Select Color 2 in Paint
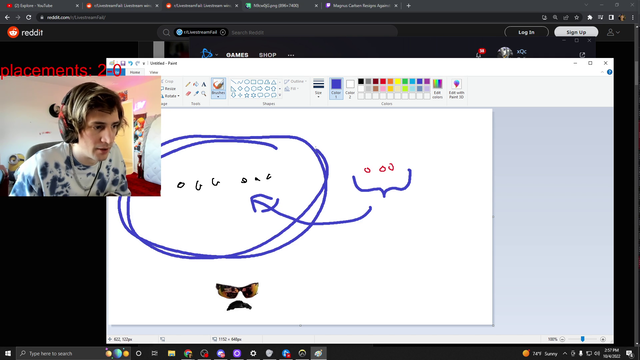Viewport: 640px width, 360px height. [350, 89]
